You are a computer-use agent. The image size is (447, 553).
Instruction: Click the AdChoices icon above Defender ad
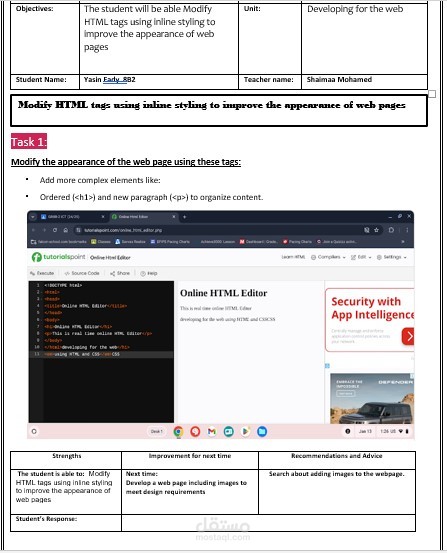point(327,366)
